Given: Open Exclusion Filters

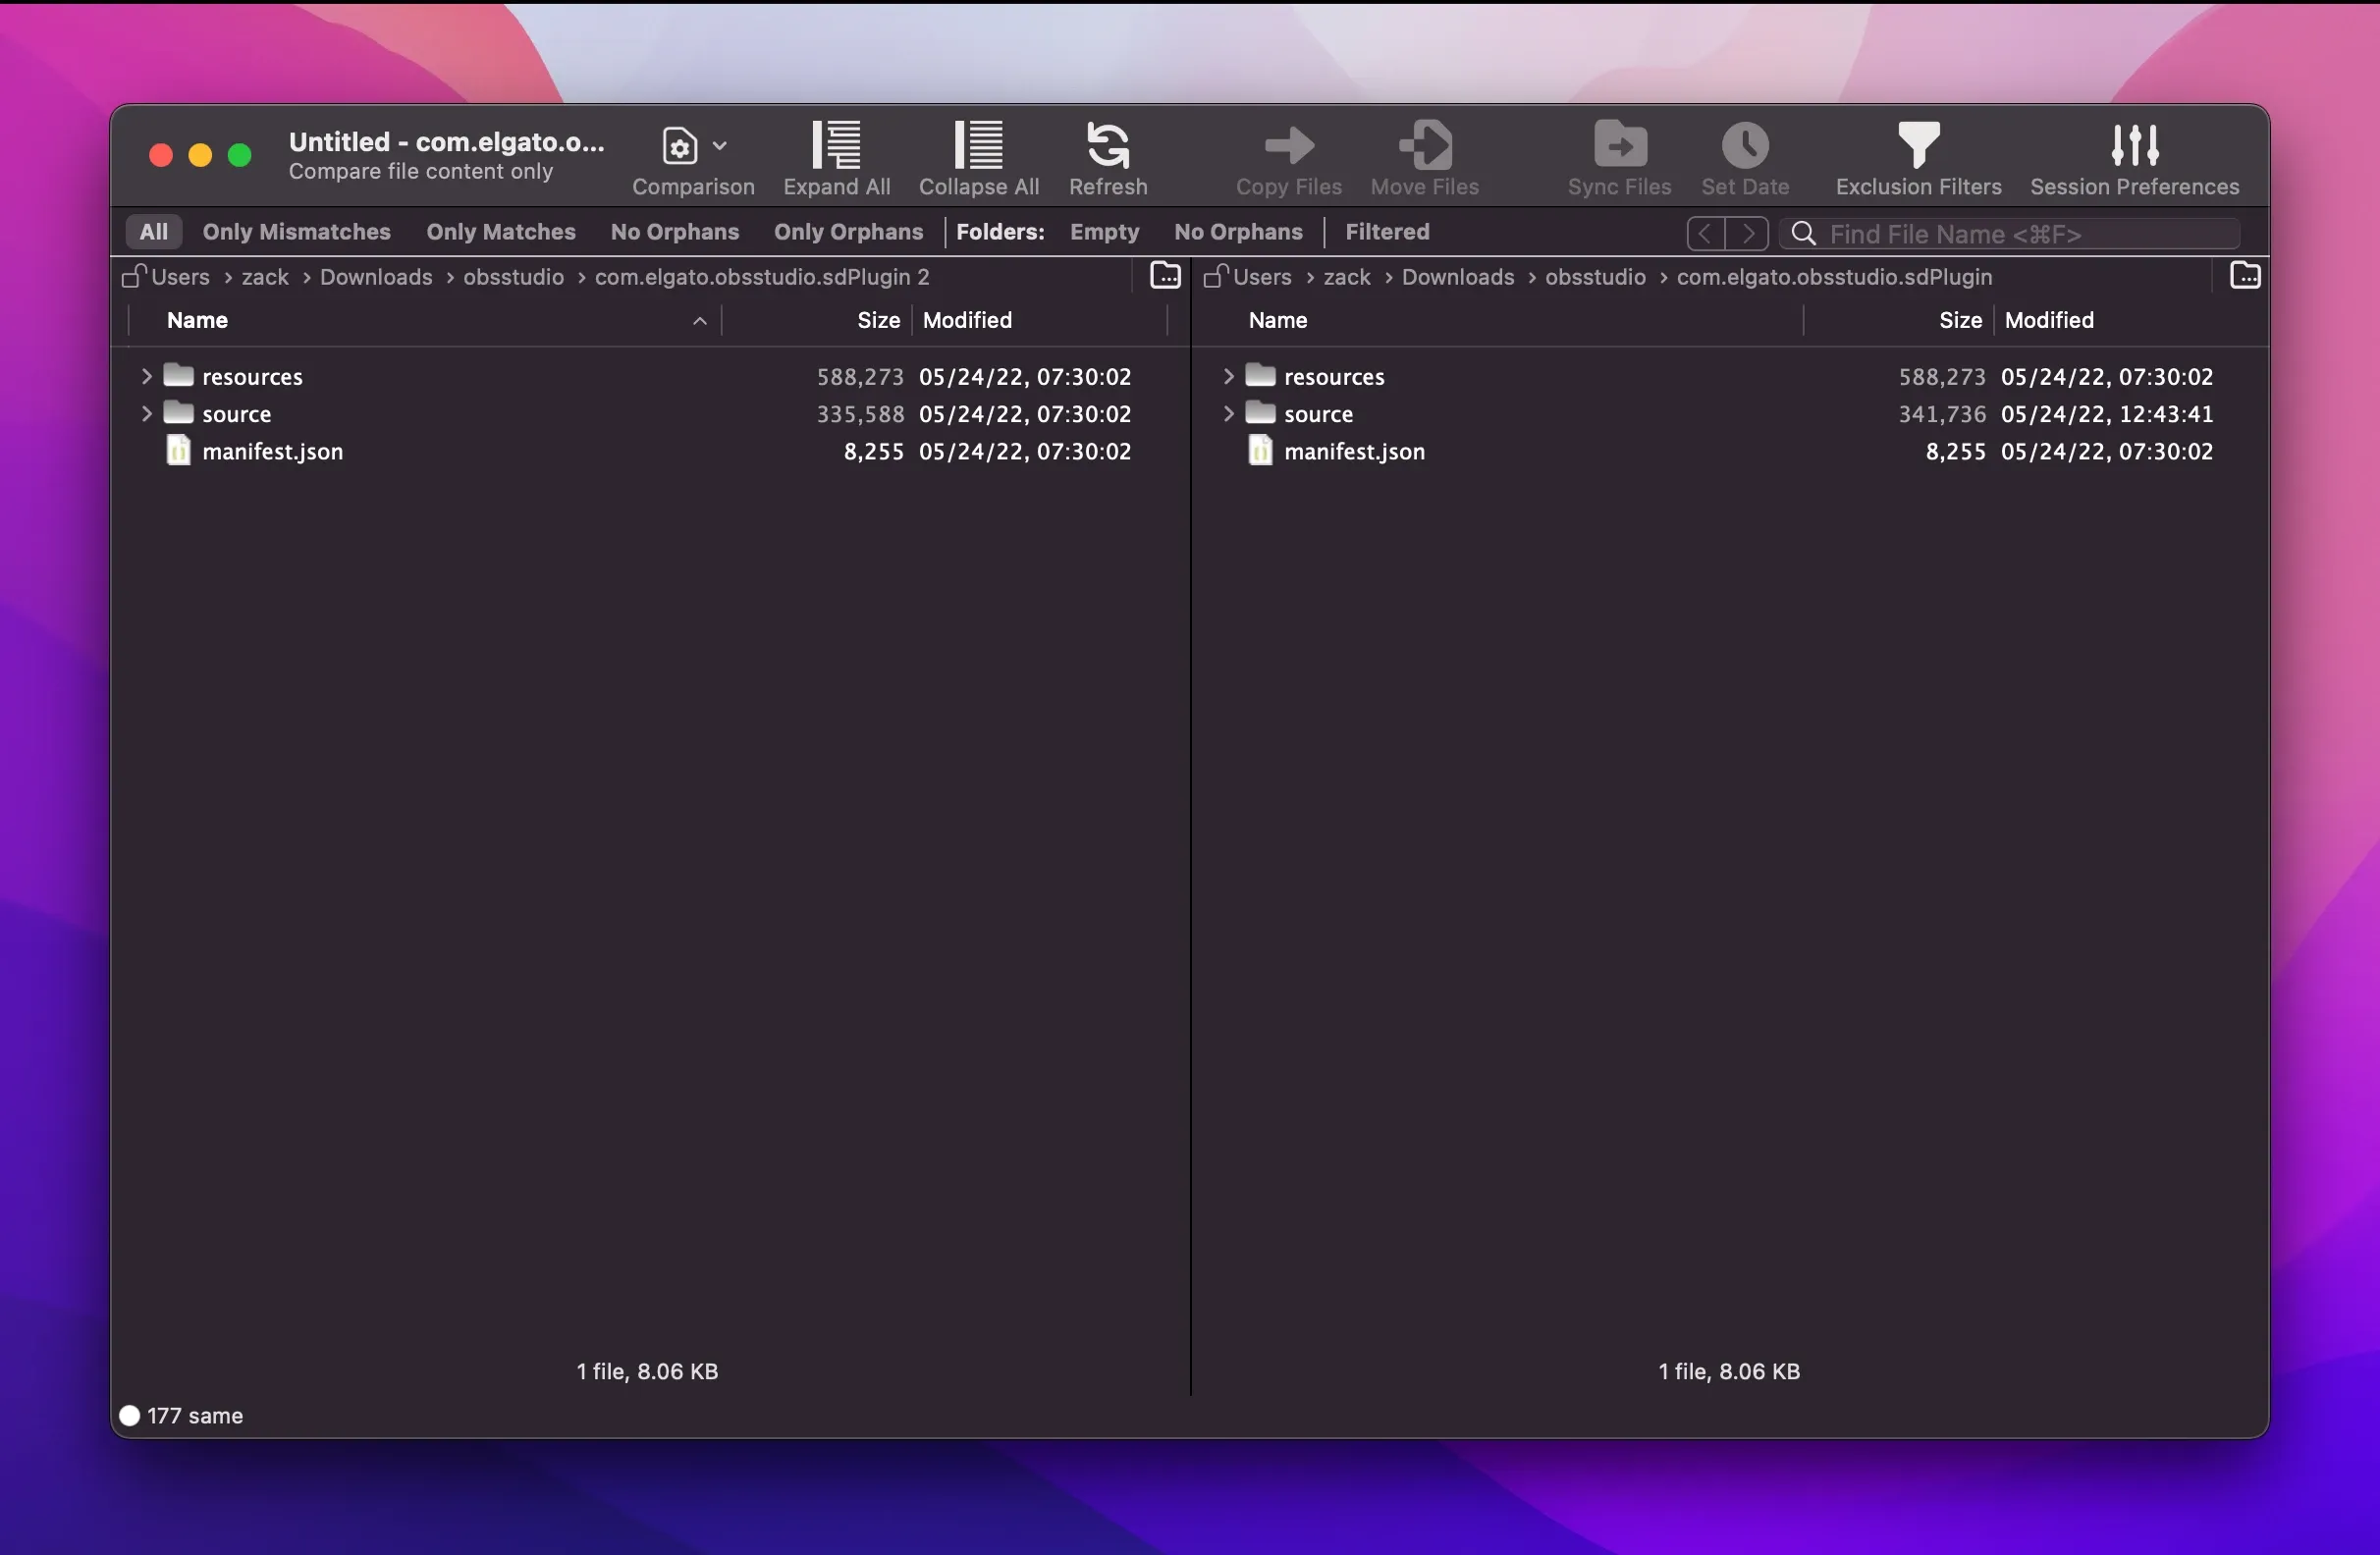Looking at the screenshot, I should 1919,158.
